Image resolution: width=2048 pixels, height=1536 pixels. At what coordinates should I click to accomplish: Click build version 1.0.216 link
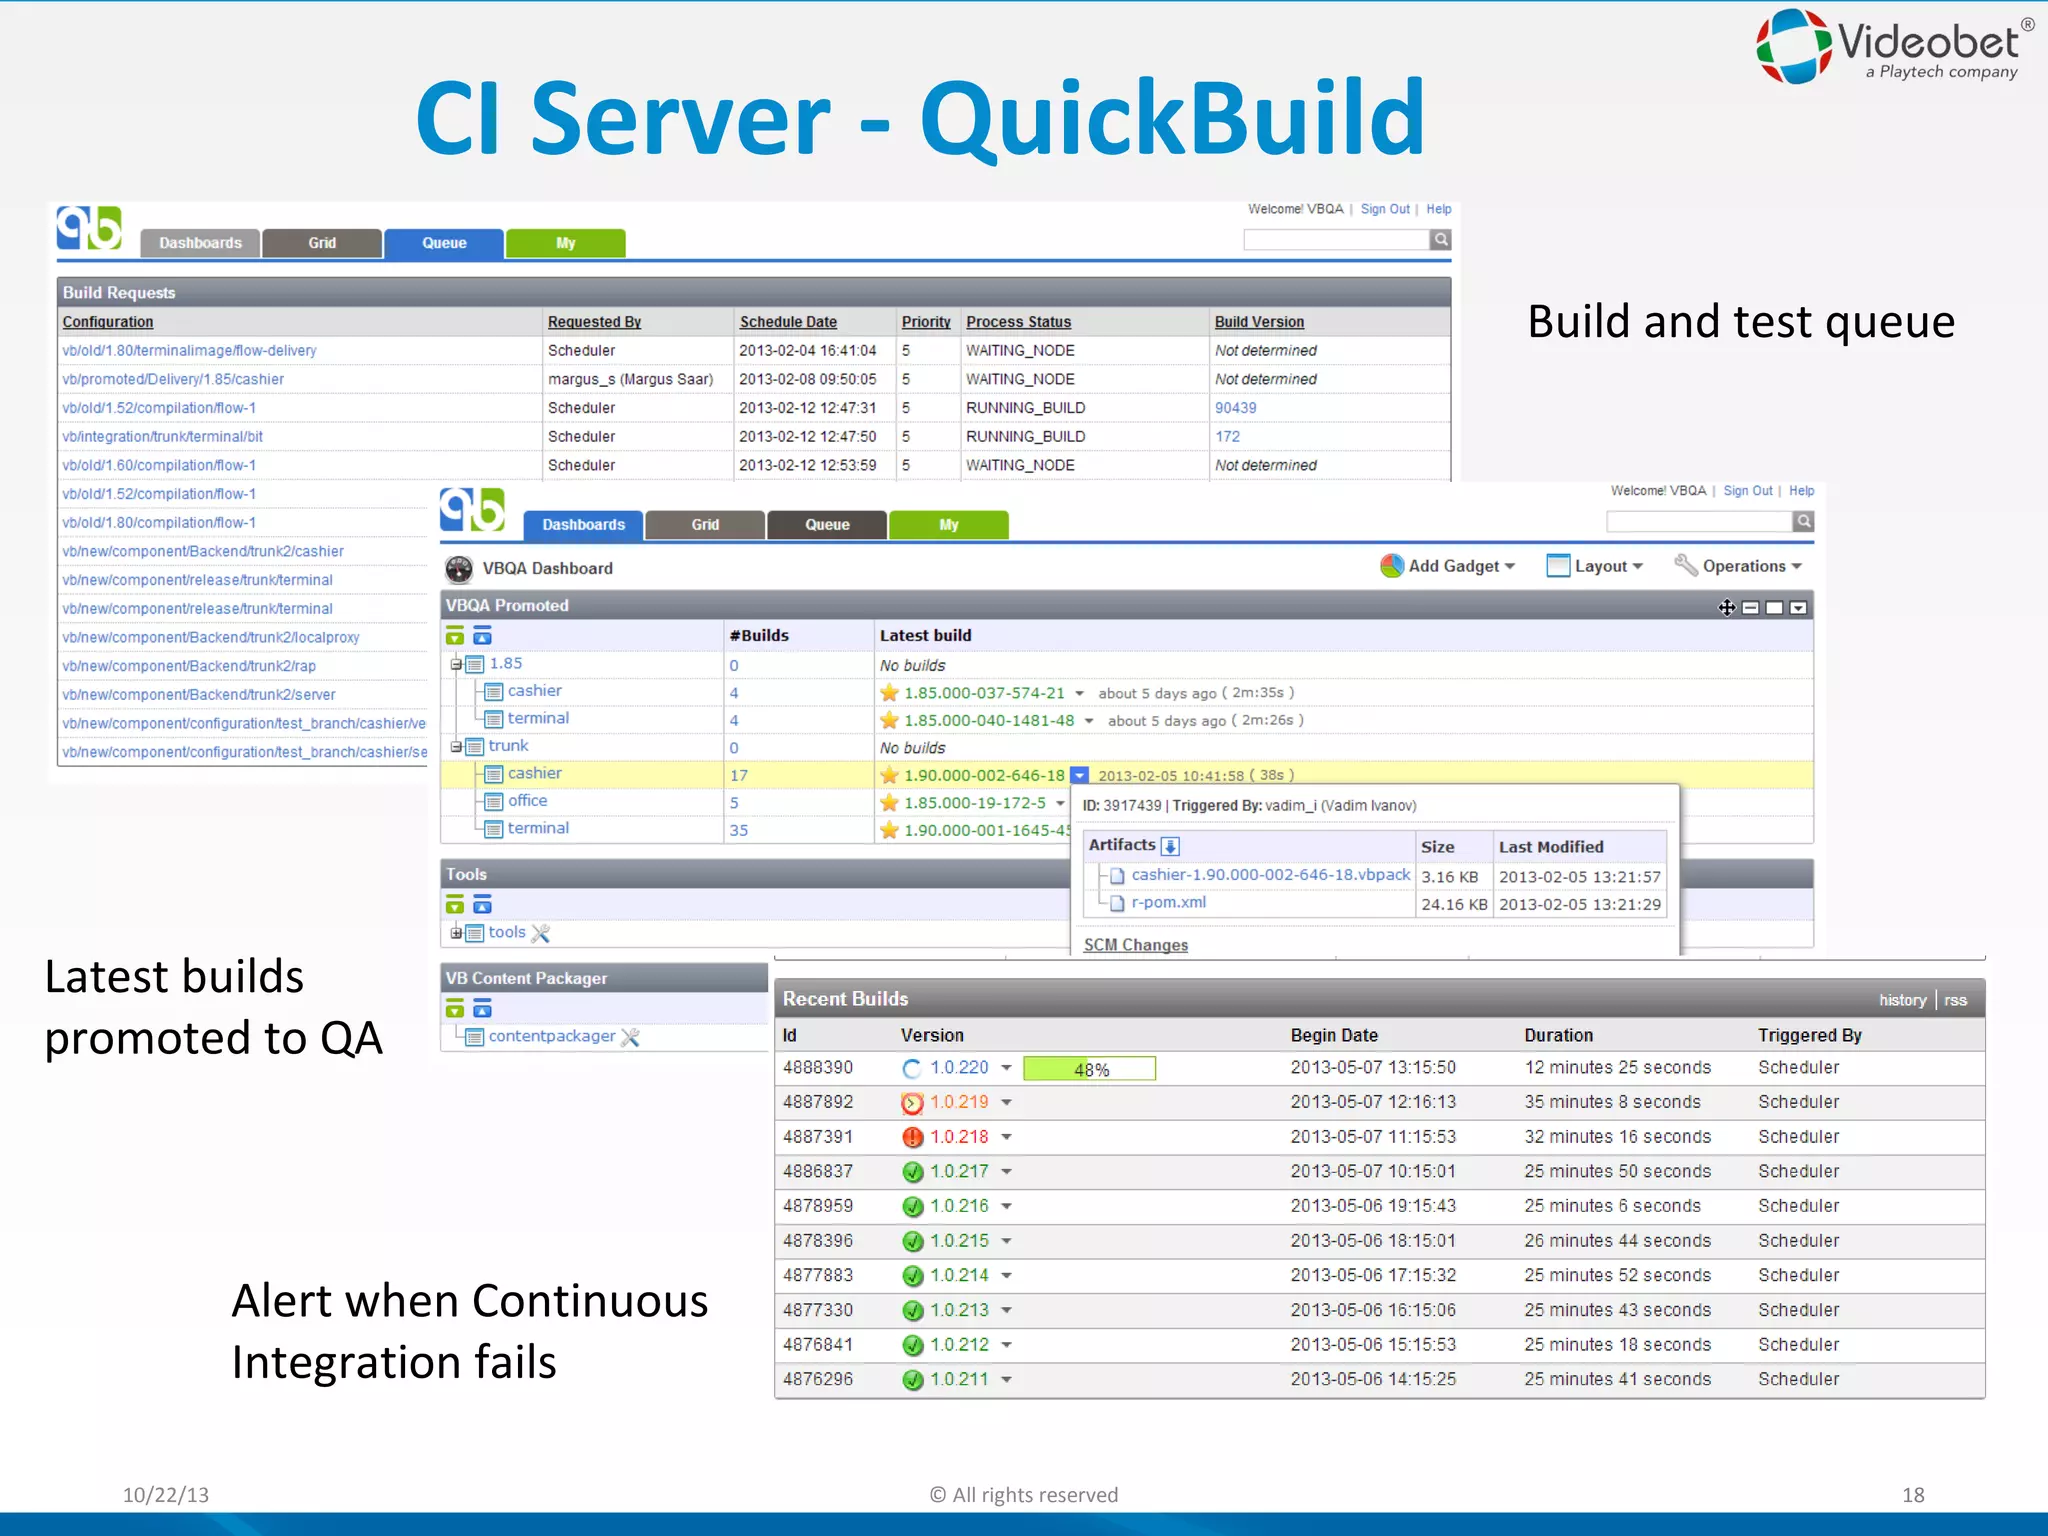pos(959,1207)
